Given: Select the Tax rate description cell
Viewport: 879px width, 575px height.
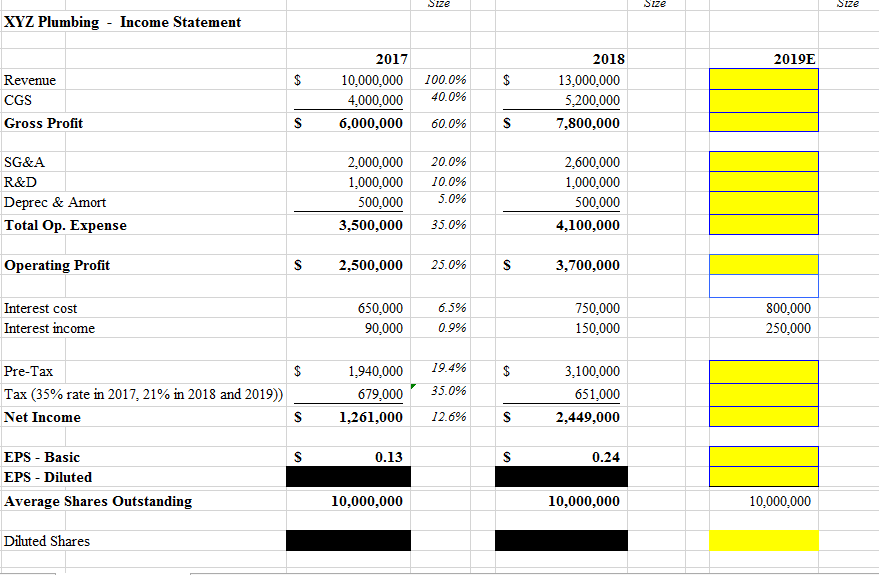Looking at the screenshot, I should point(144,394).
